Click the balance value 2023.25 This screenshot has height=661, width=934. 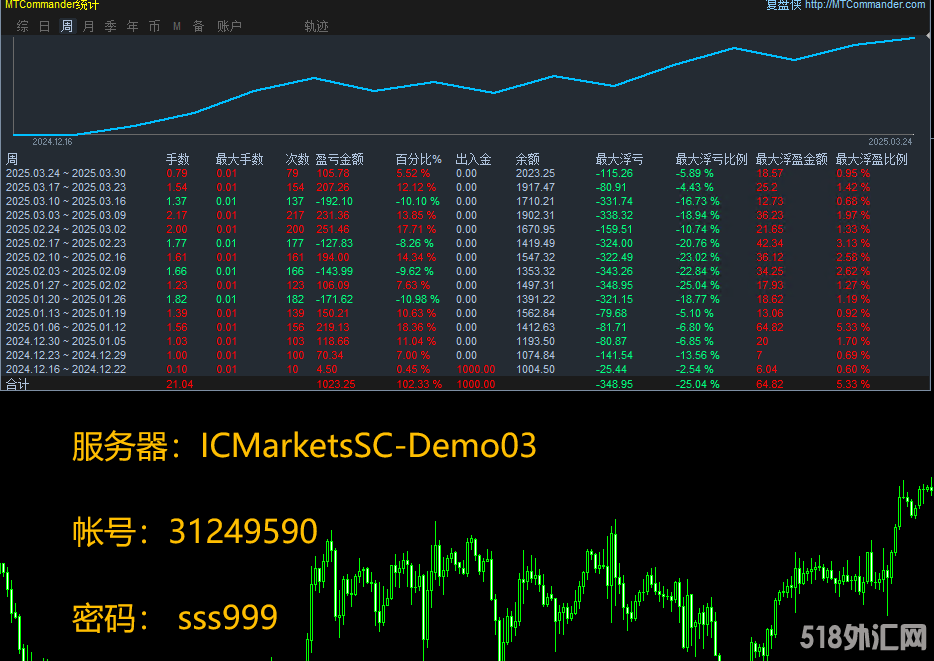point(535,173)
